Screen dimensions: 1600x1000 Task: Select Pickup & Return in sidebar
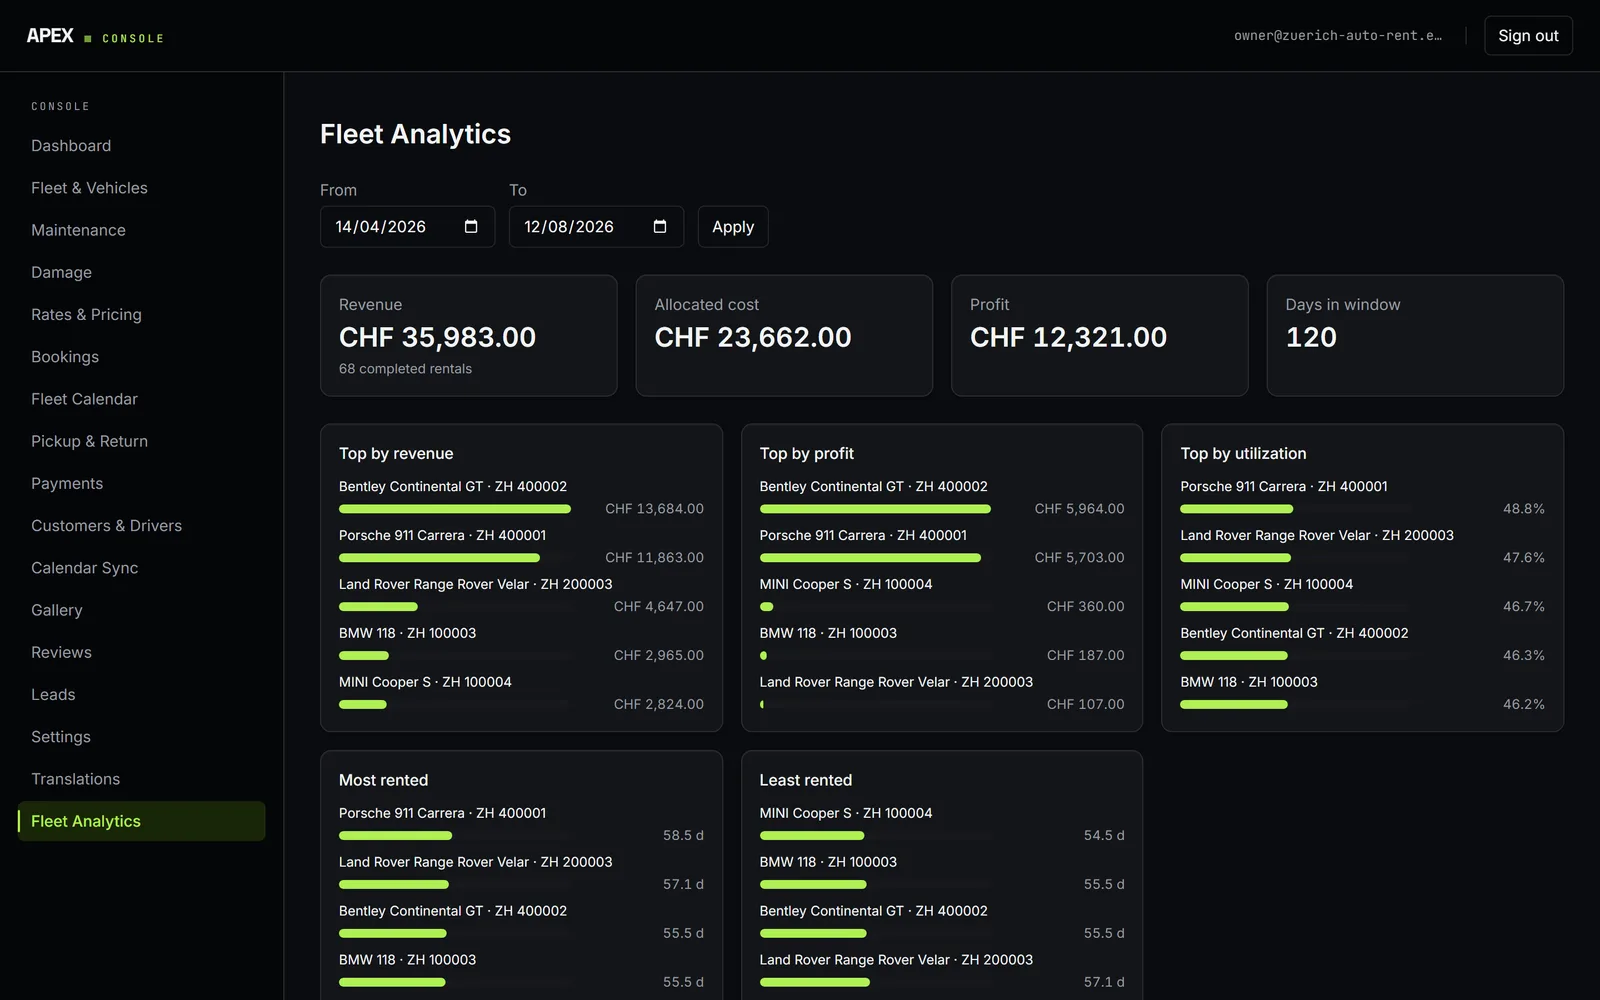click(x=89, y=441)
